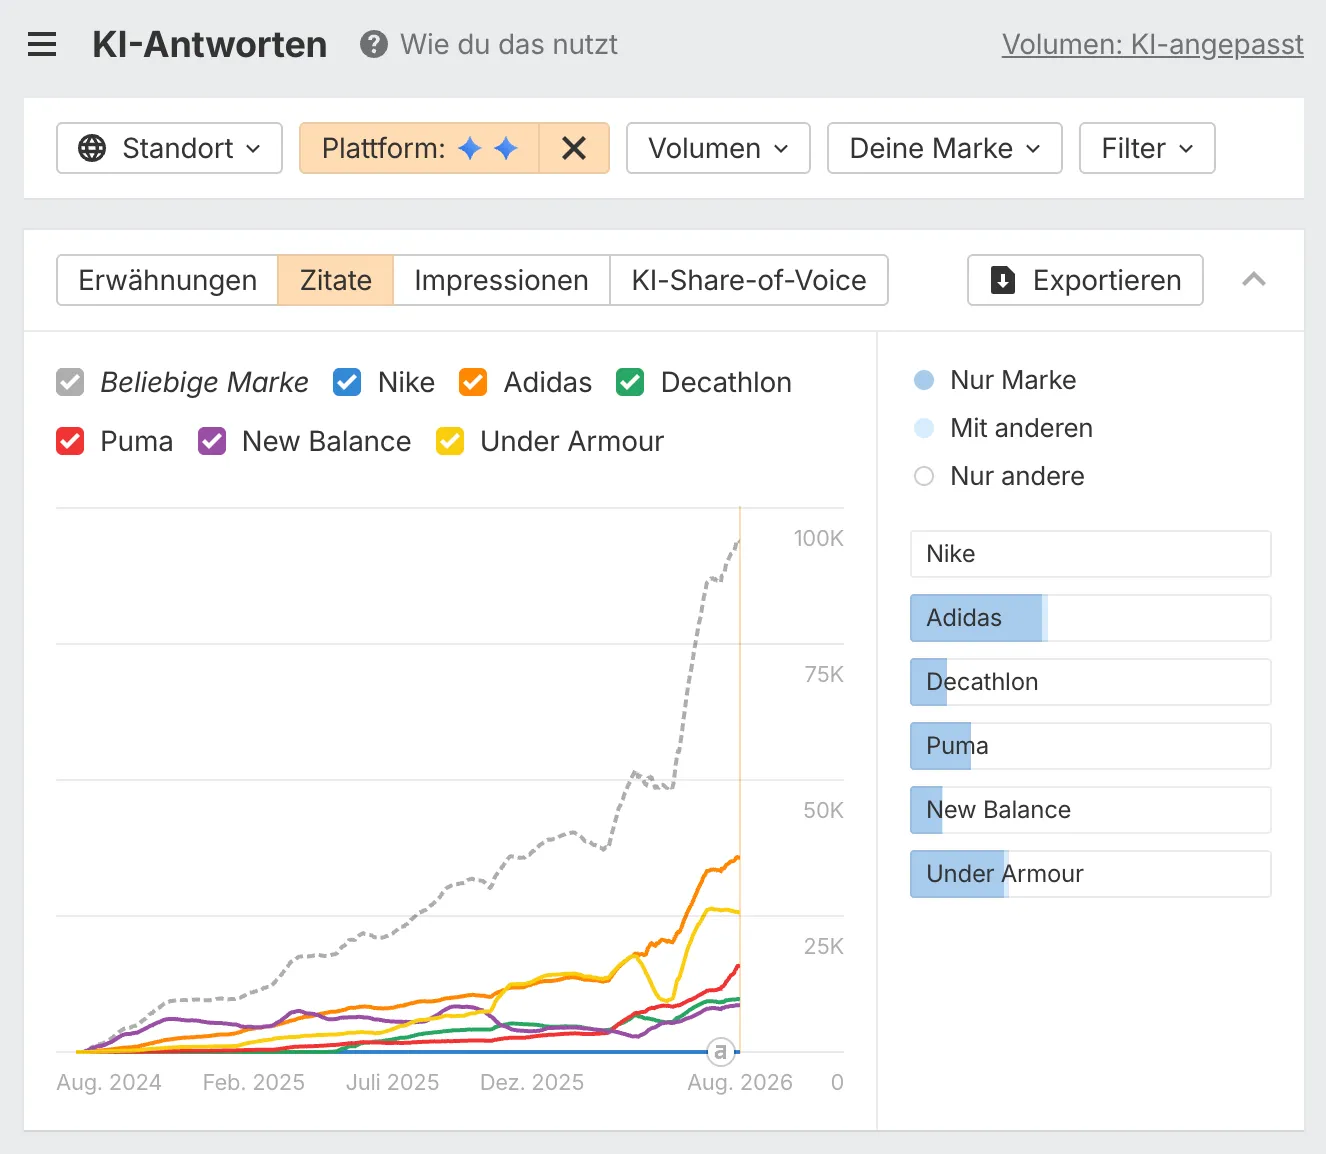This screenshot has width=1326, height=1154.
Task: Open the Plattform filter dropdown
Action: (419, 148)
